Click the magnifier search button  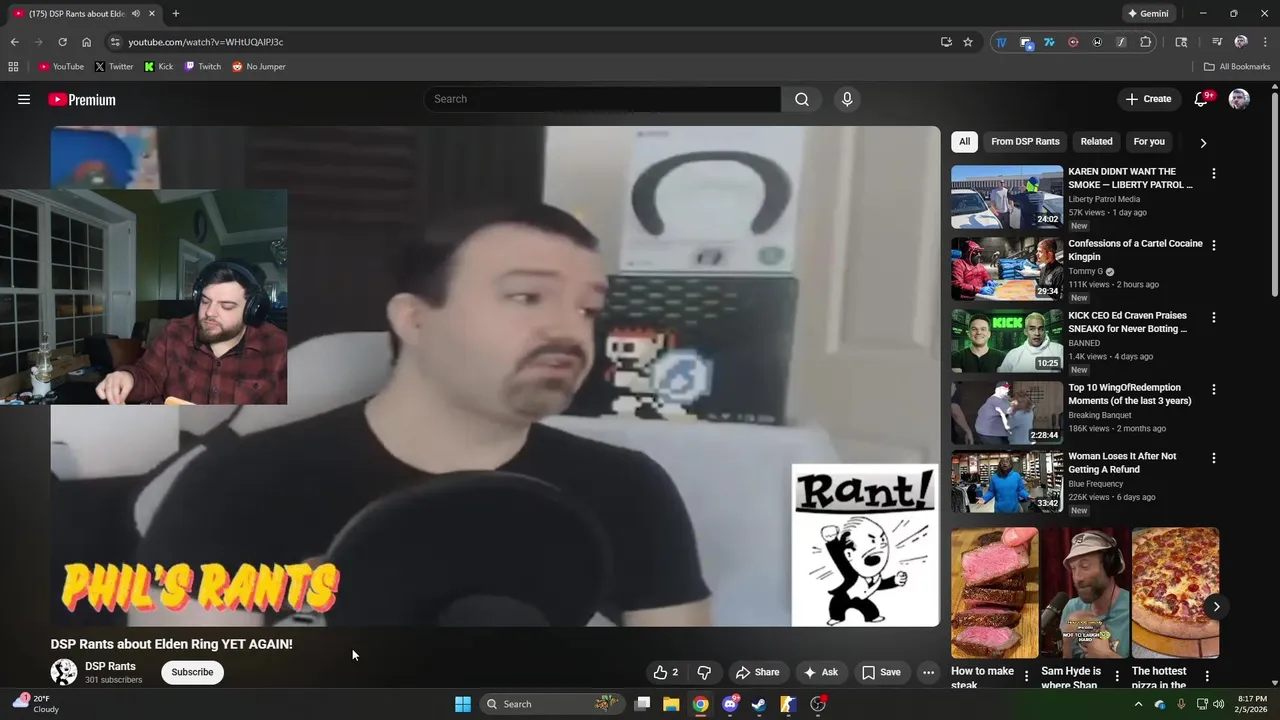[802, 99]
